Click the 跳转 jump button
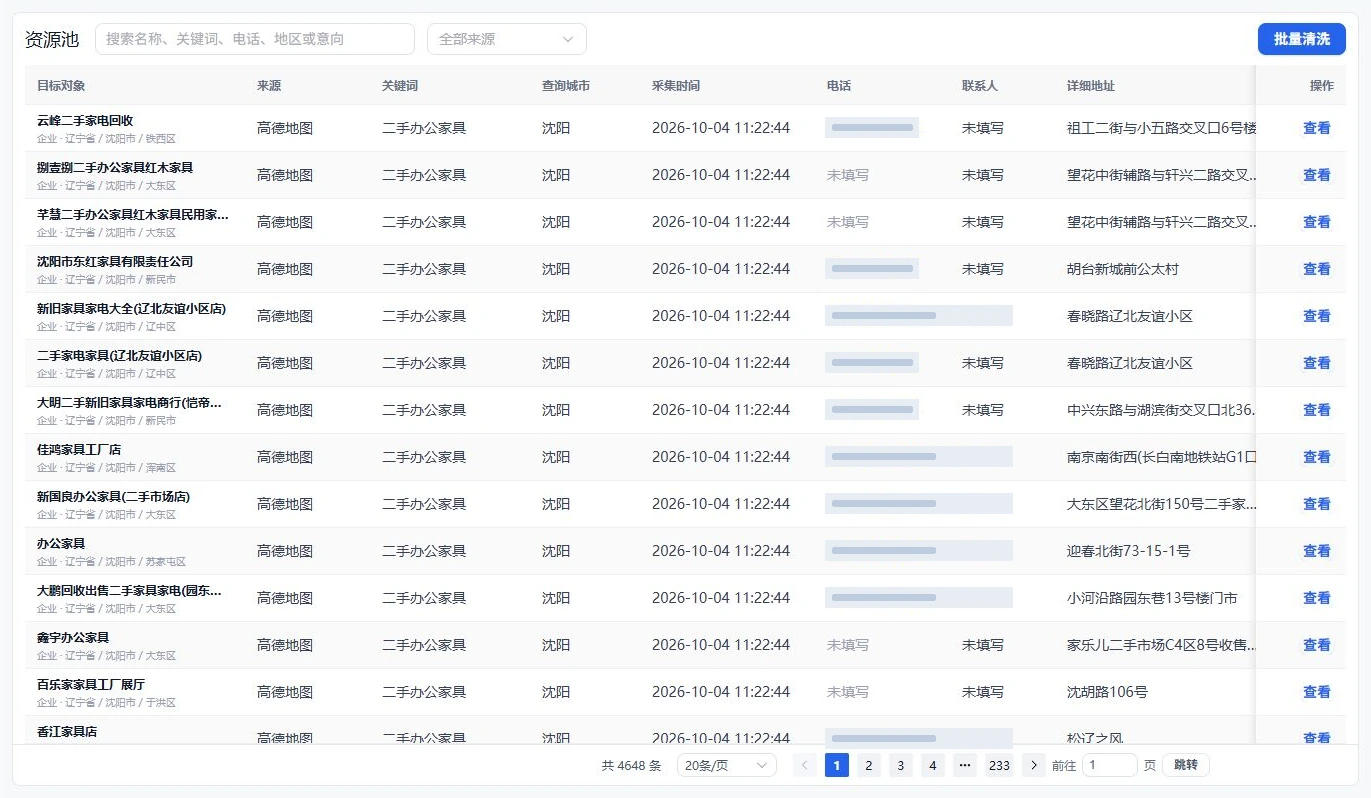Image resolution: width=1371 pixels, height=798 pixels. (1186, 765)
